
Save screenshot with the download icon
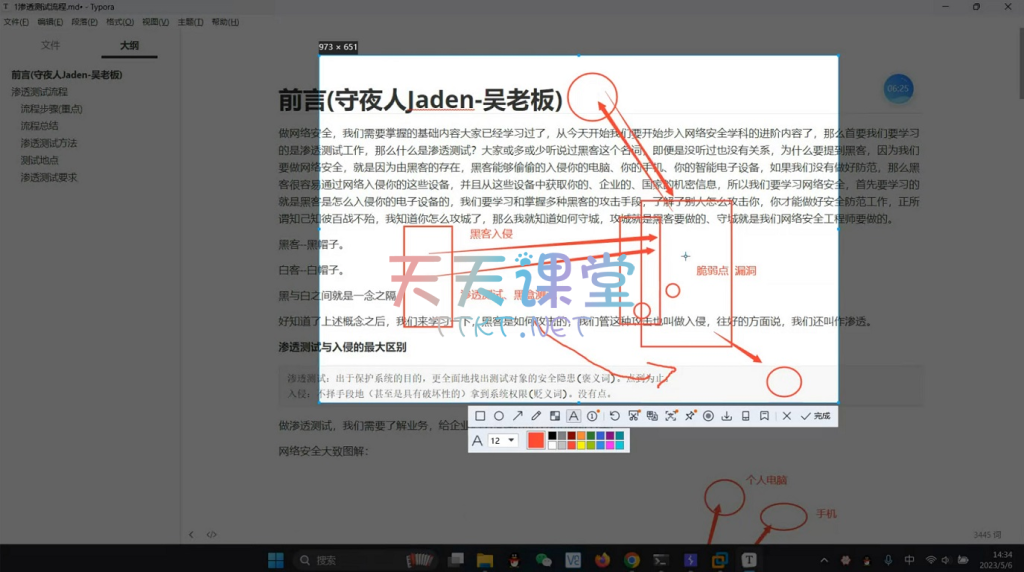[x=727, y=416]
